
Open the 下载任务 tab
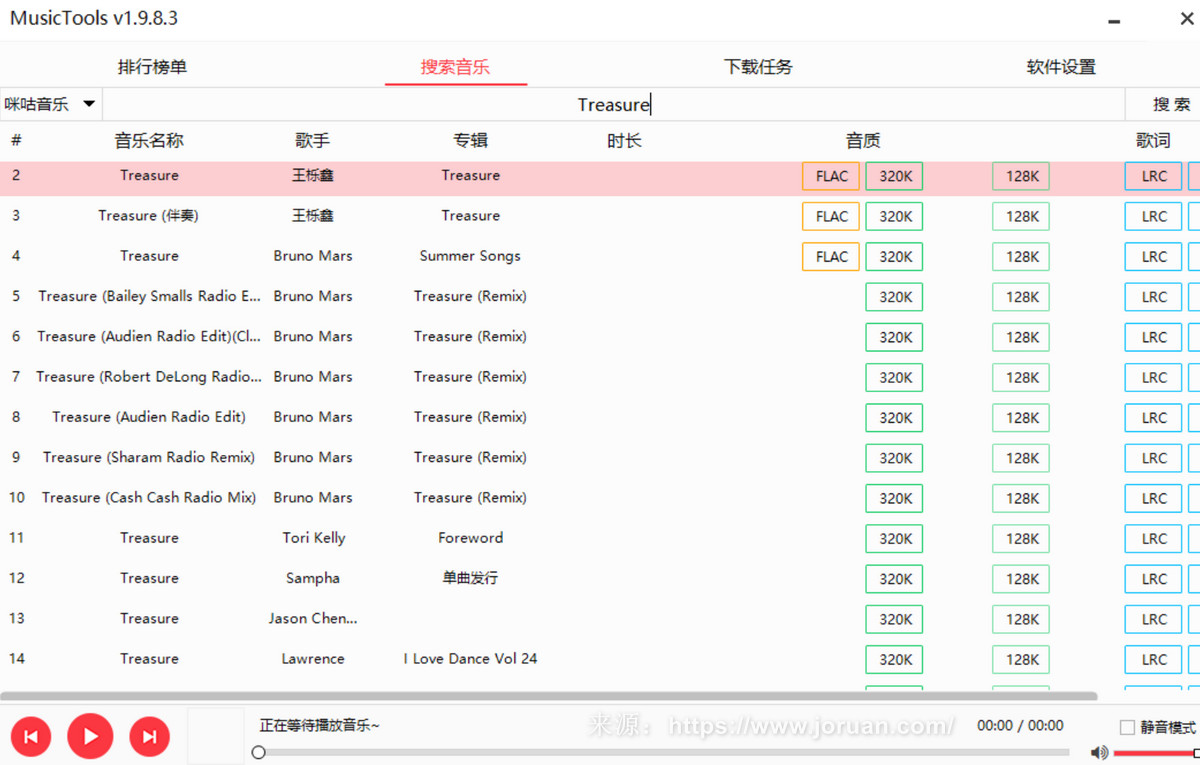[758, 67]
